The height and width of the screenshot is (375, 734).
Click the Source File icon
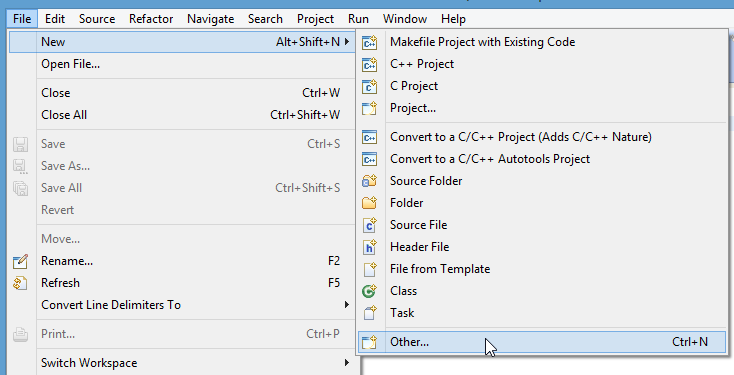tap(369, 225)
